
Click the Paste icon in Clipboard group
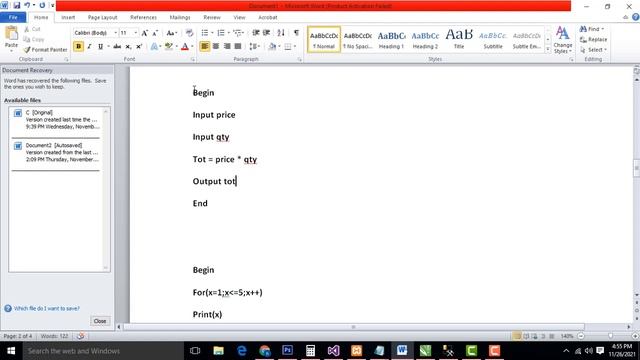coord(11,34)
